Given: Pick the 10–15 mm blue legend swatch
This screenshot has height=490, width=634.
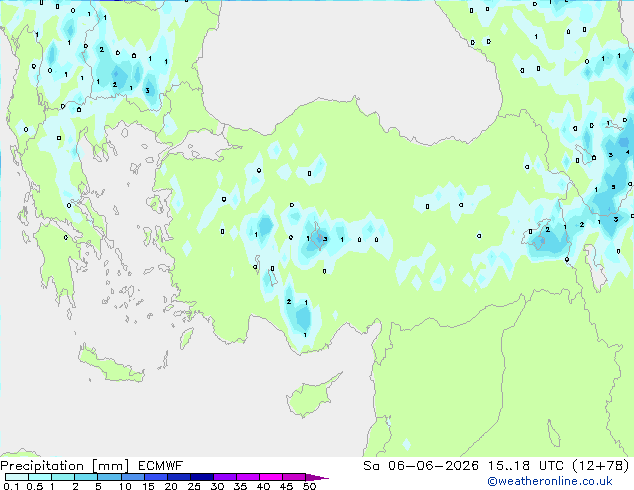Looking at the screenshot, I should click(x=132, y=477).
